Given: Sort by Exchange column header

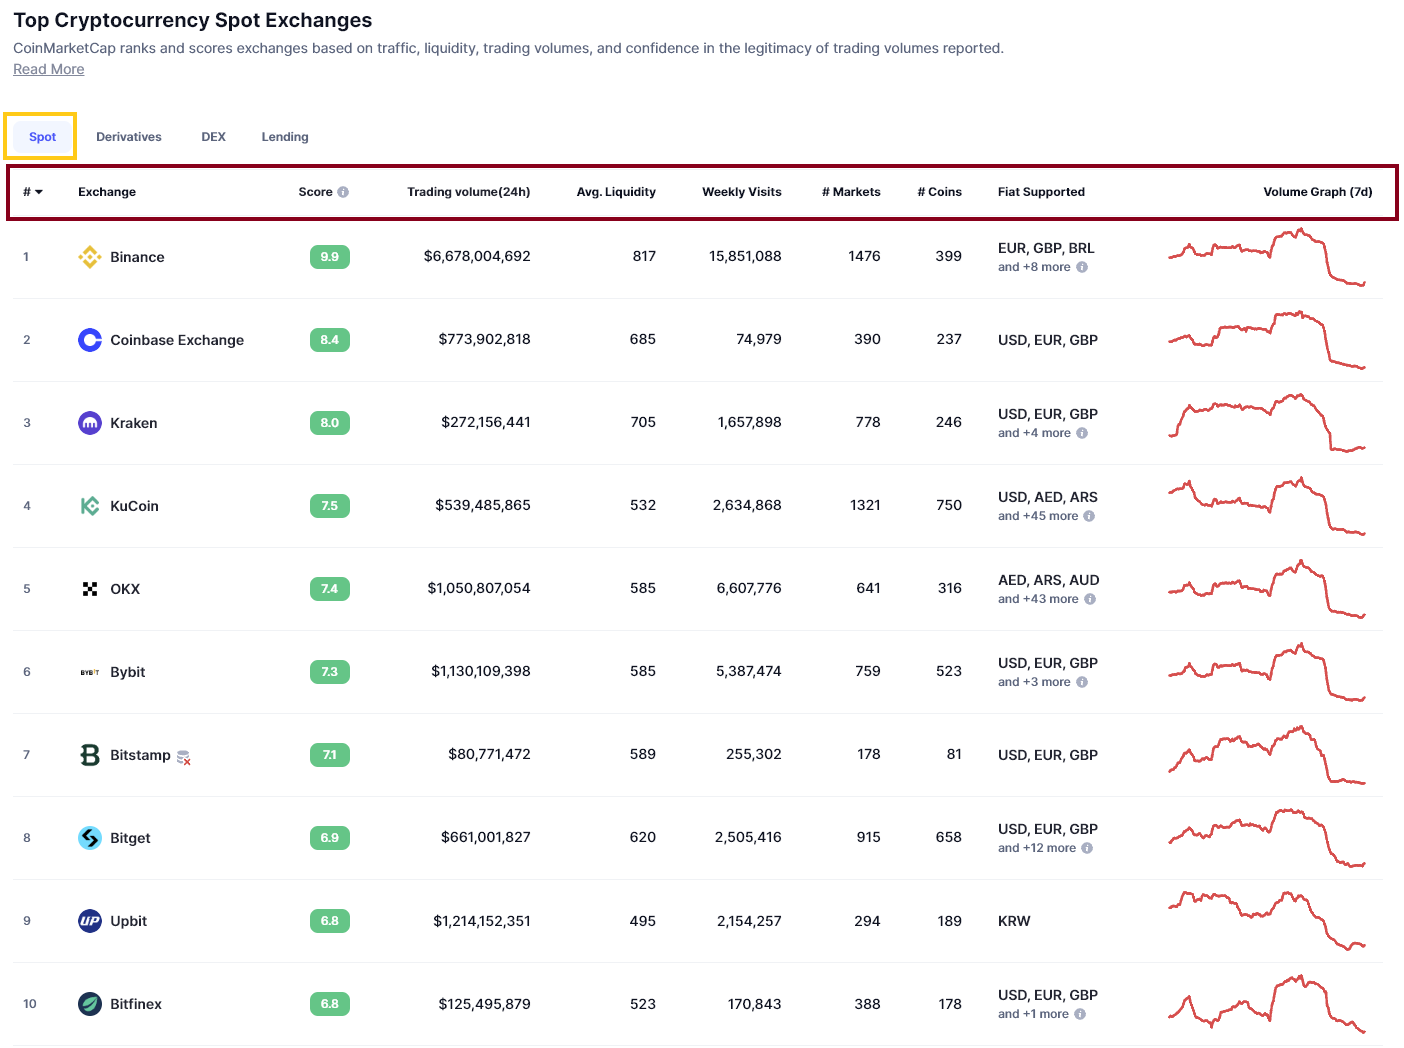Looking at the screenshot, I should [107, 192].
